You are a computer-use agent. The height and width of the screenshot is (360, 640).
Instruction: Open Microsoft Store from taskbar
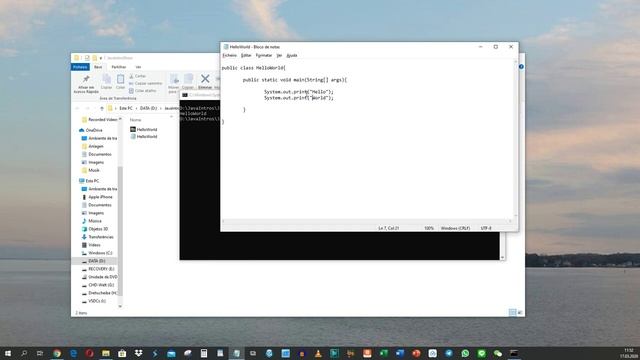coord(122,353)
